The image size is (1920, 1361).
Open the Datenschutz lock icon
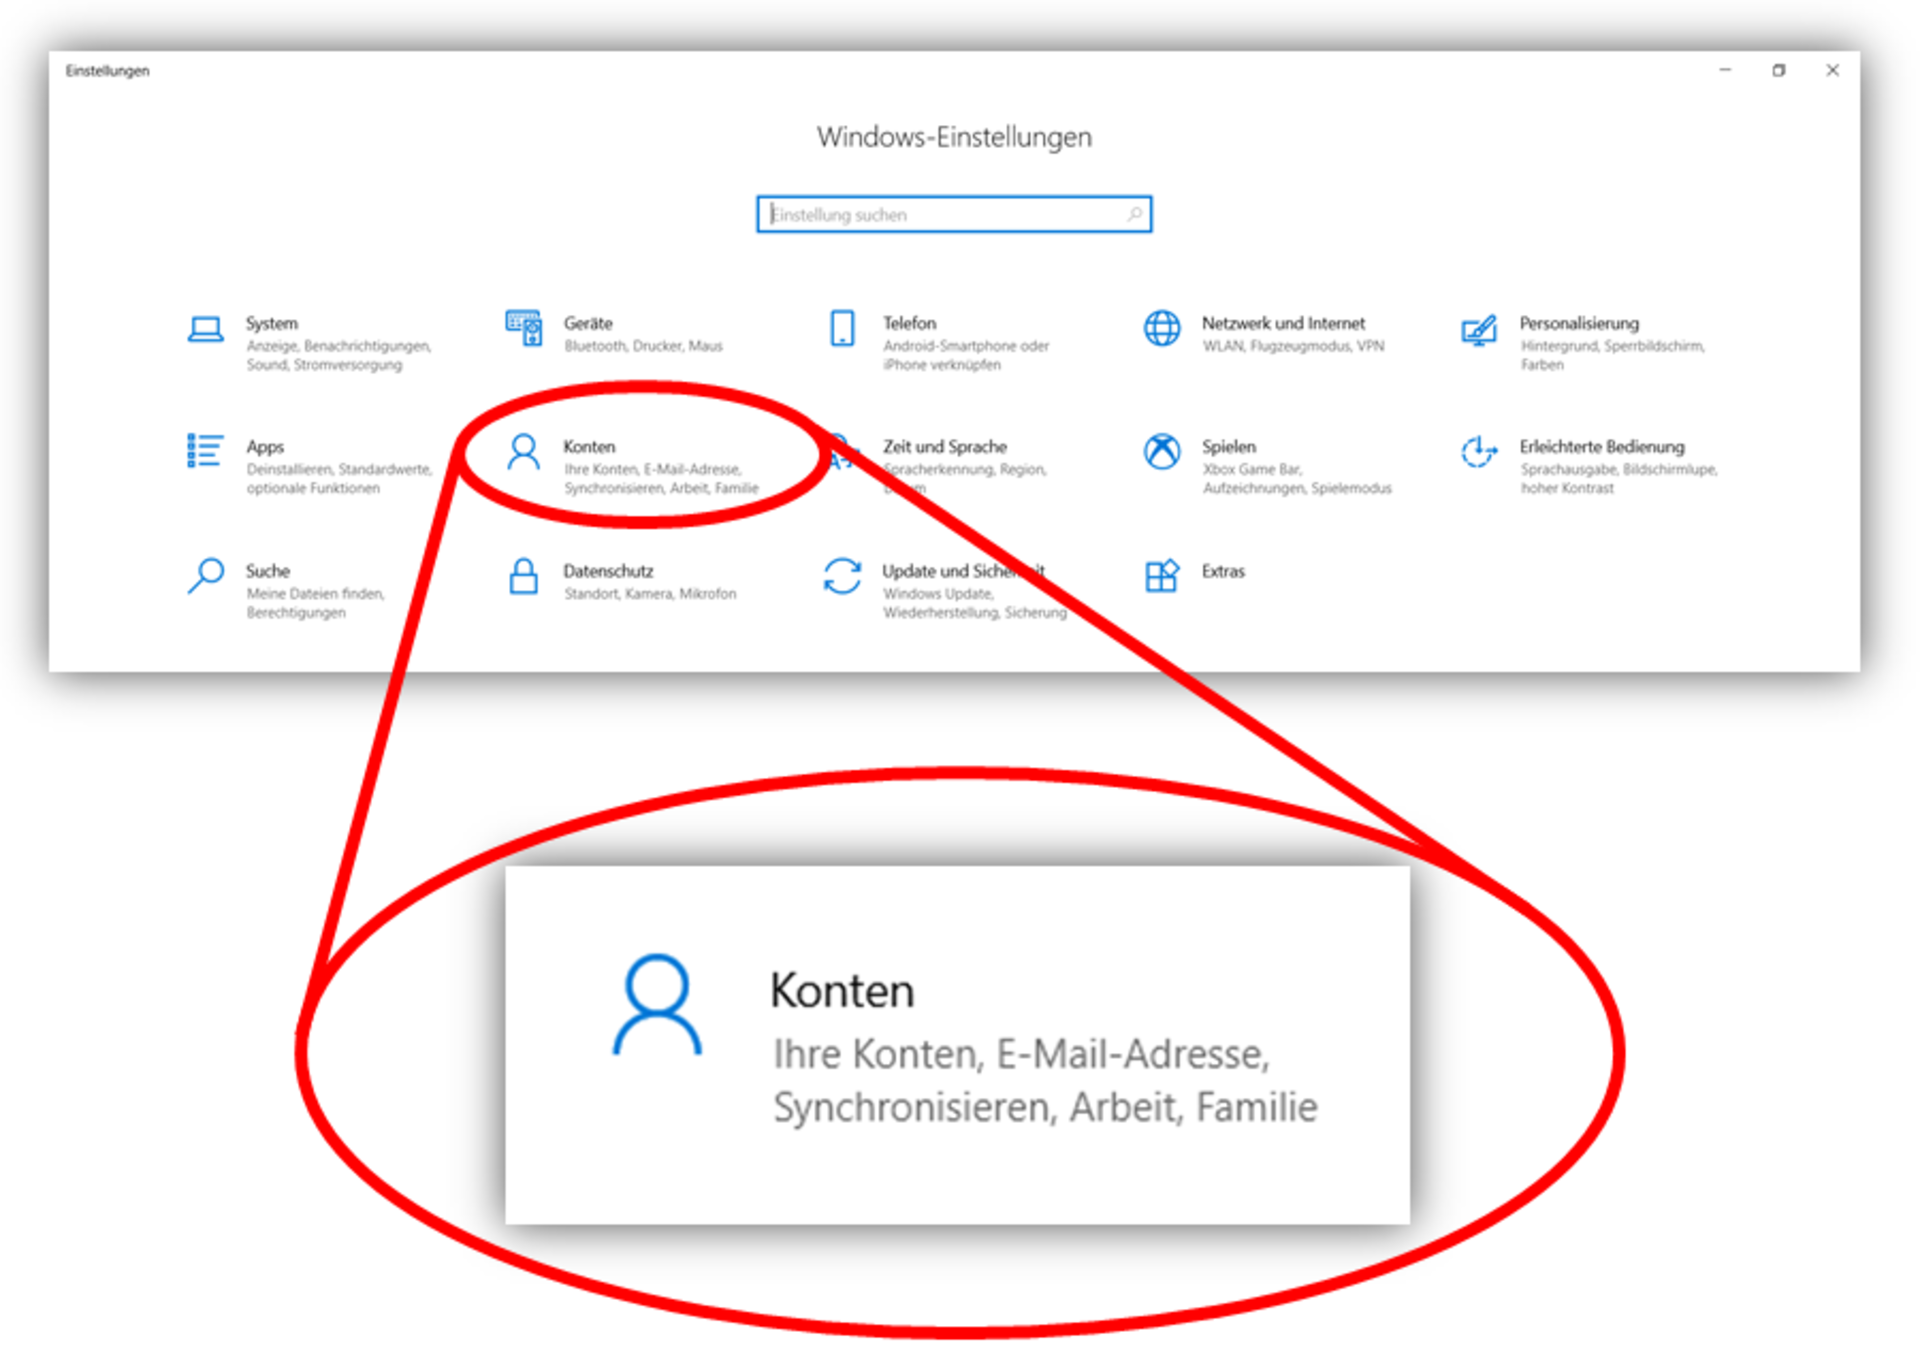click(x=524, y=576)
